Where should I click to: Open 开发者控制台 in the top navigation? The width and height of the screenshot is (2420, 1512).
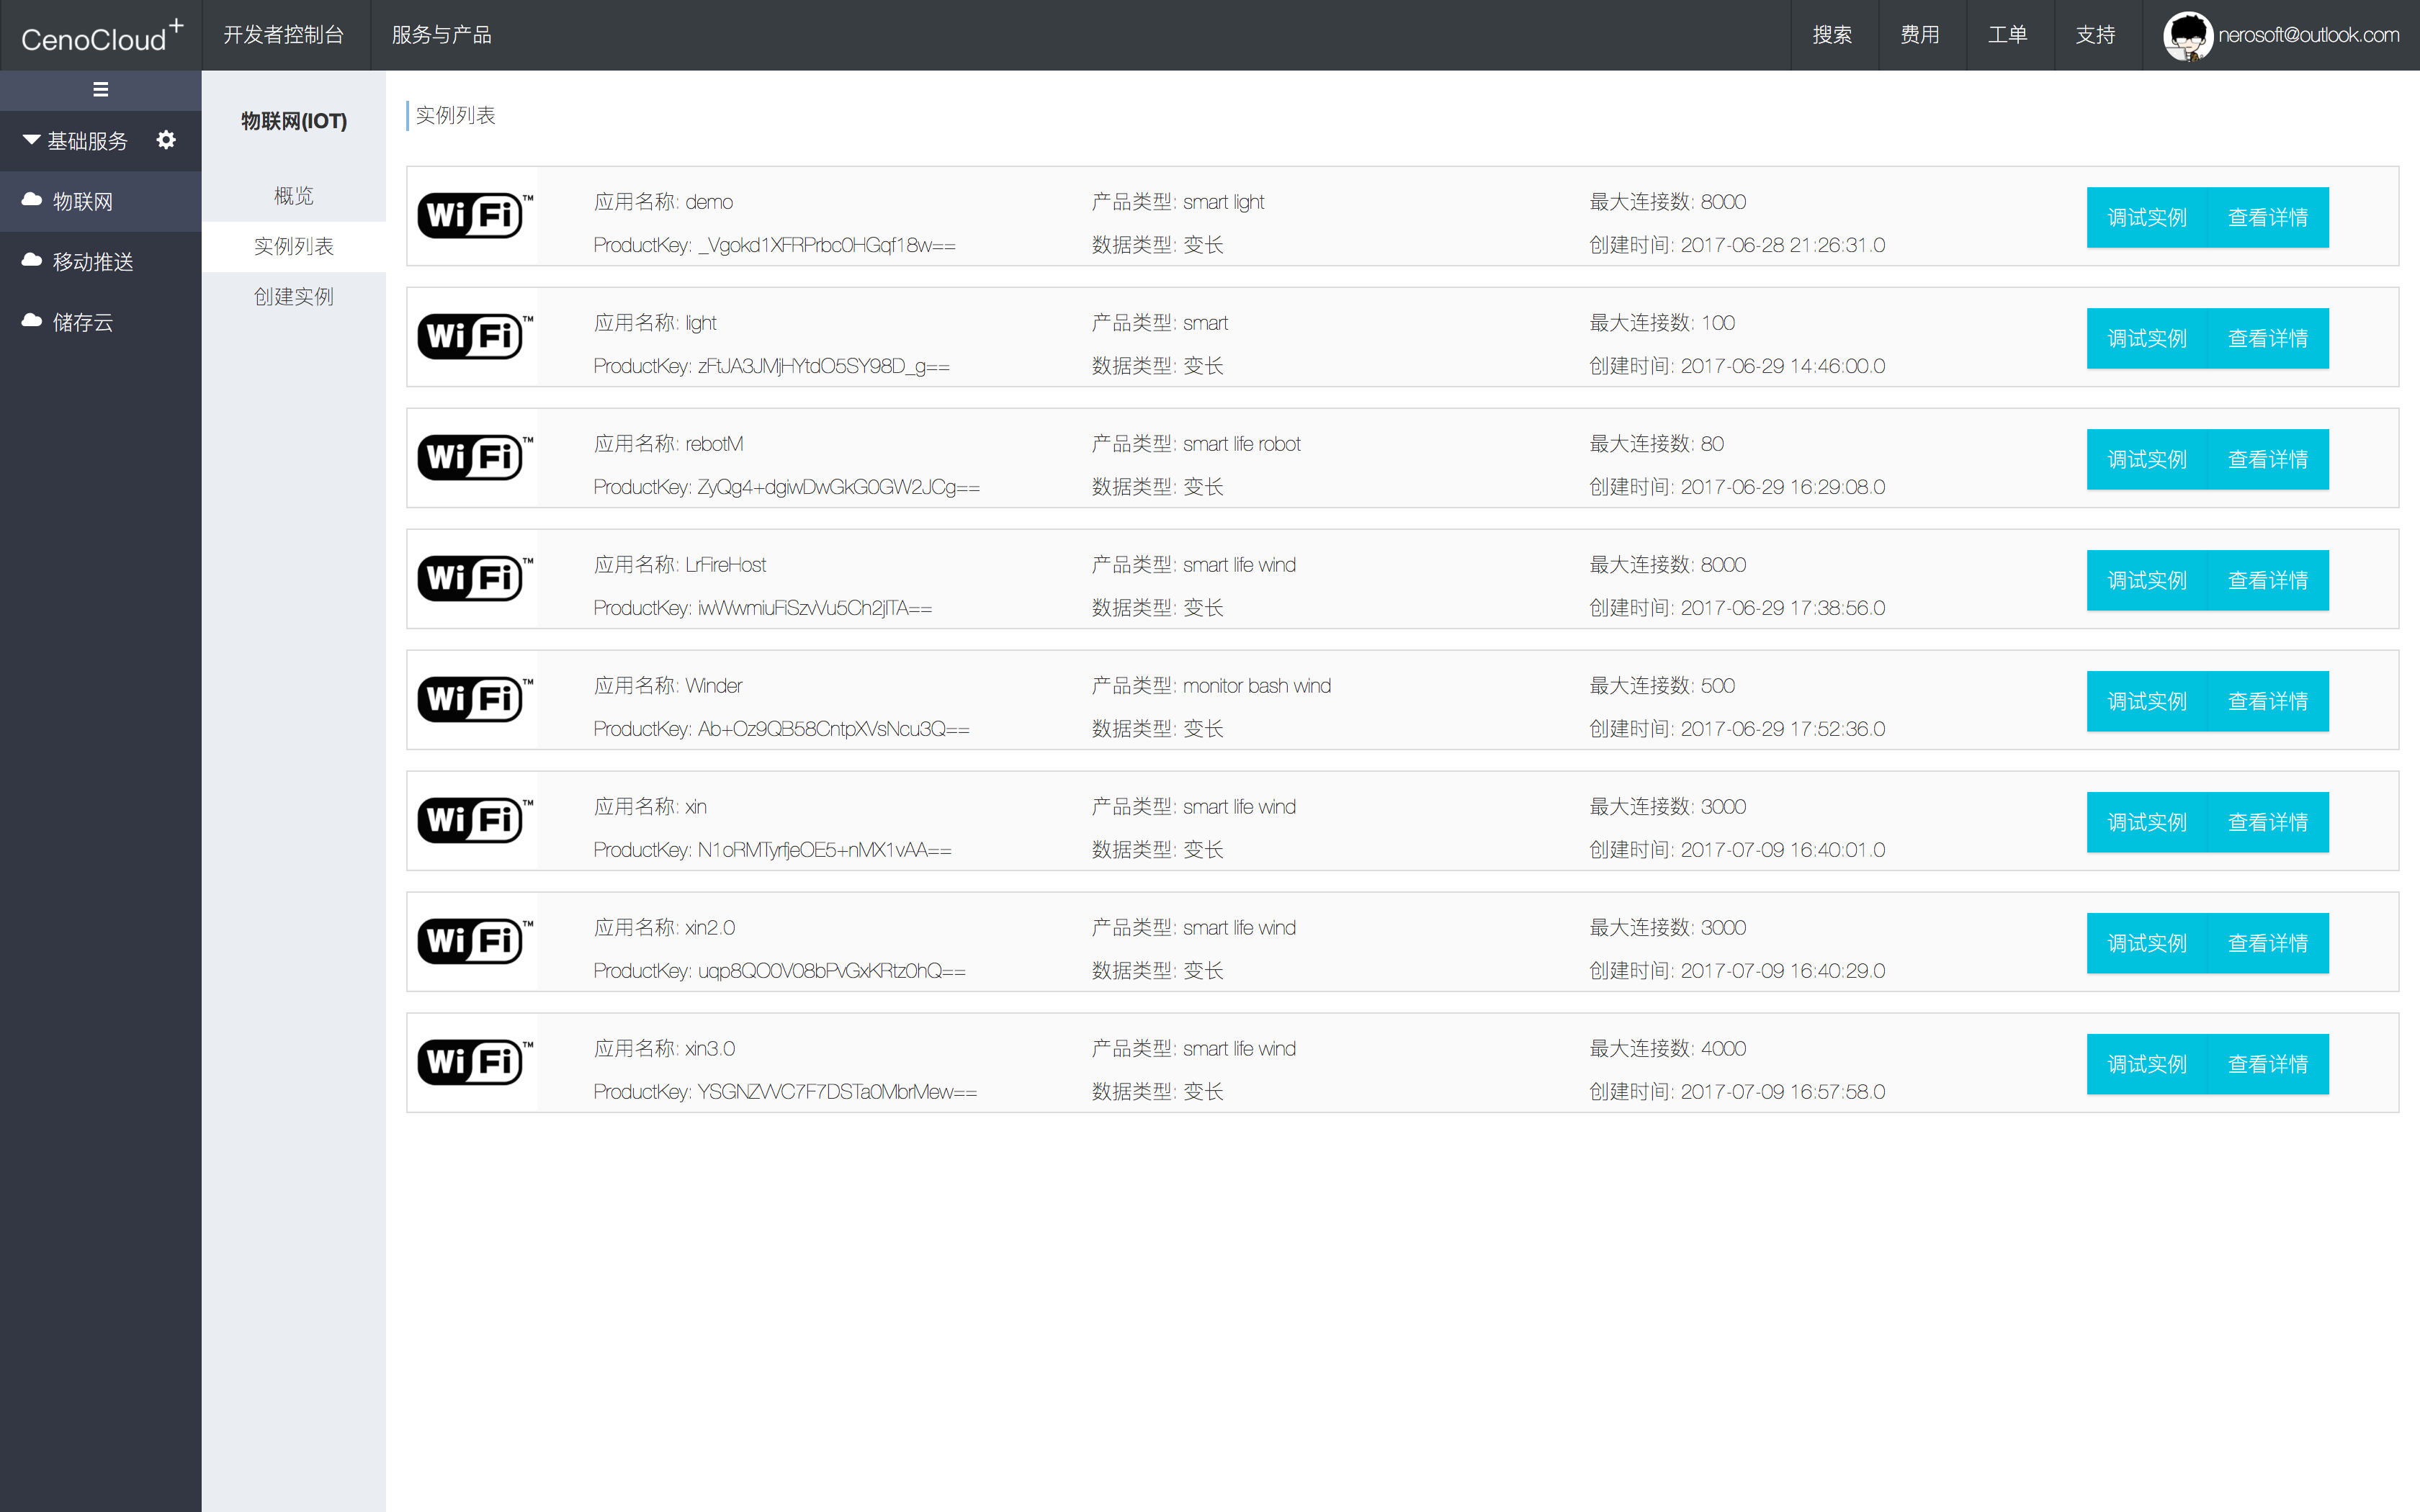(284, 35)
